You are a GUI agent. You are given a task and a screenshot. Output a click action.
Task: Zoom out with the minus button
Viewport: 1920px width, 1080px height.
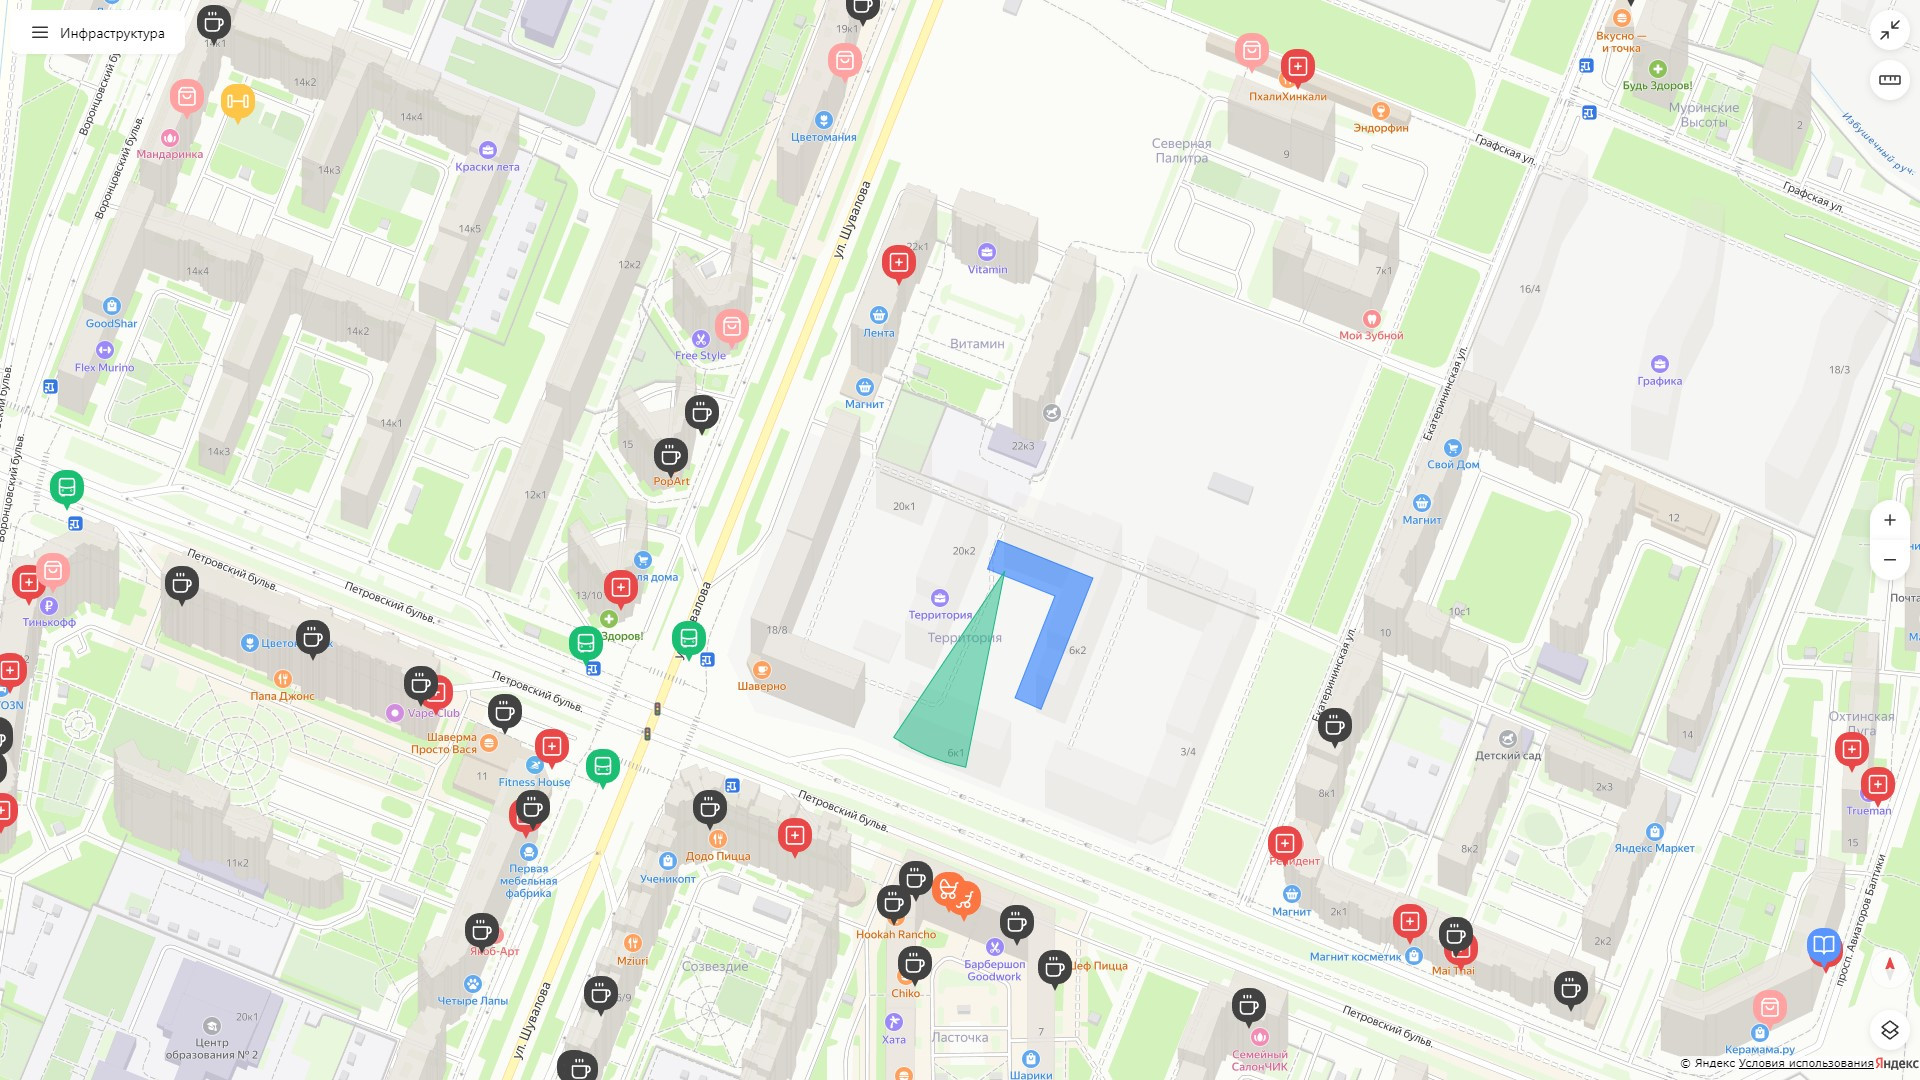(1889, 560)
